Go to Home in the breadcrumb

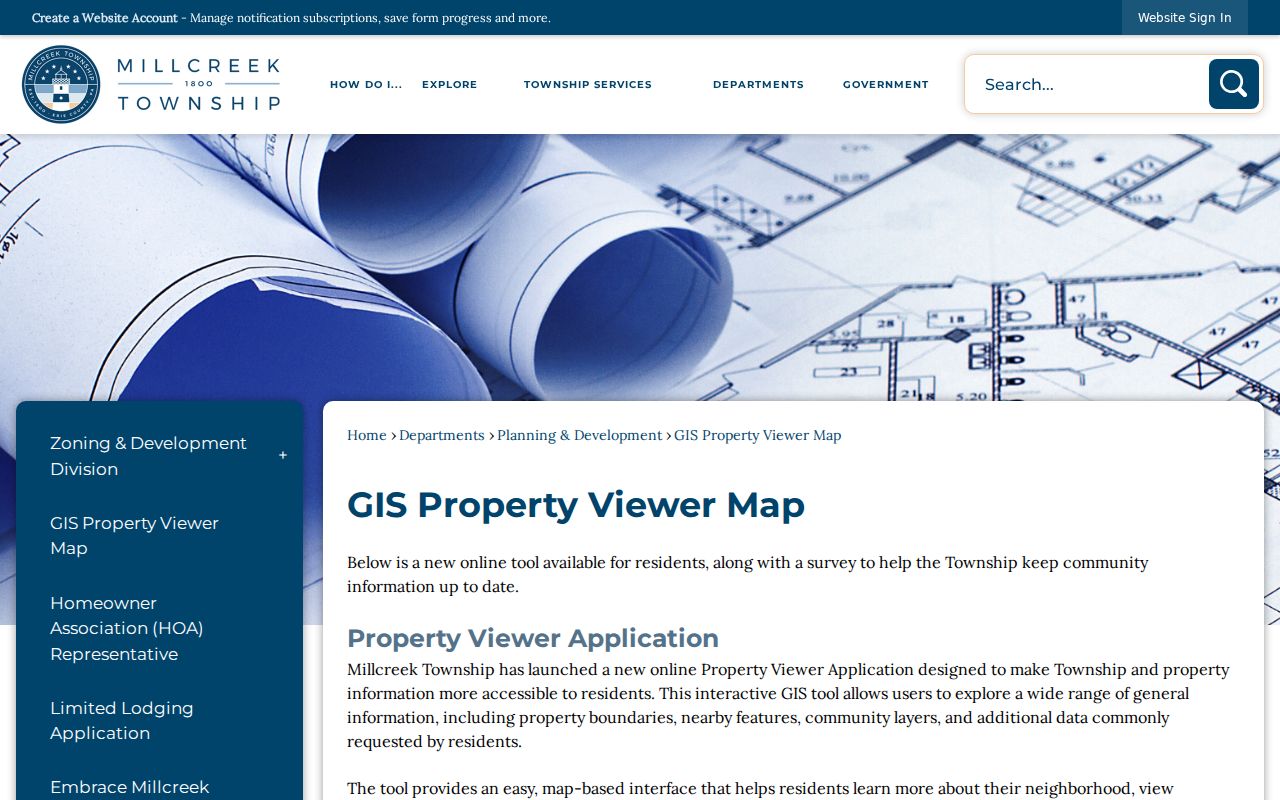(367, 435)
